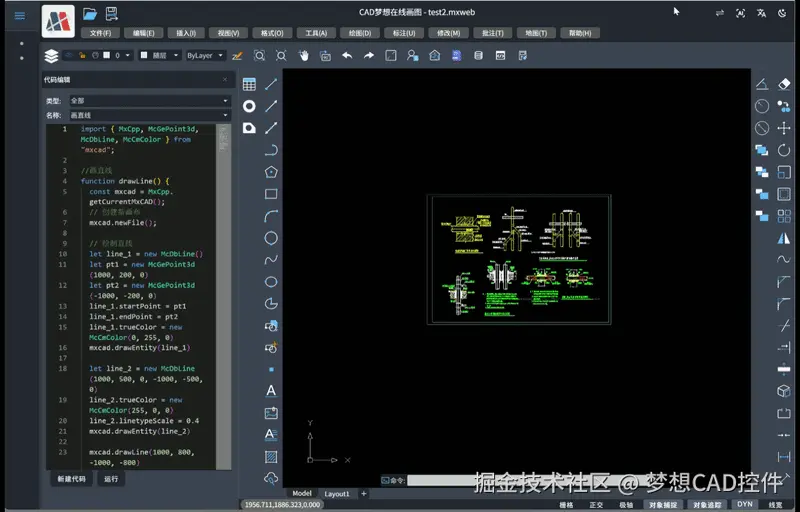
Task: Click the open file folder icon
Action: [x=90, y=14]
